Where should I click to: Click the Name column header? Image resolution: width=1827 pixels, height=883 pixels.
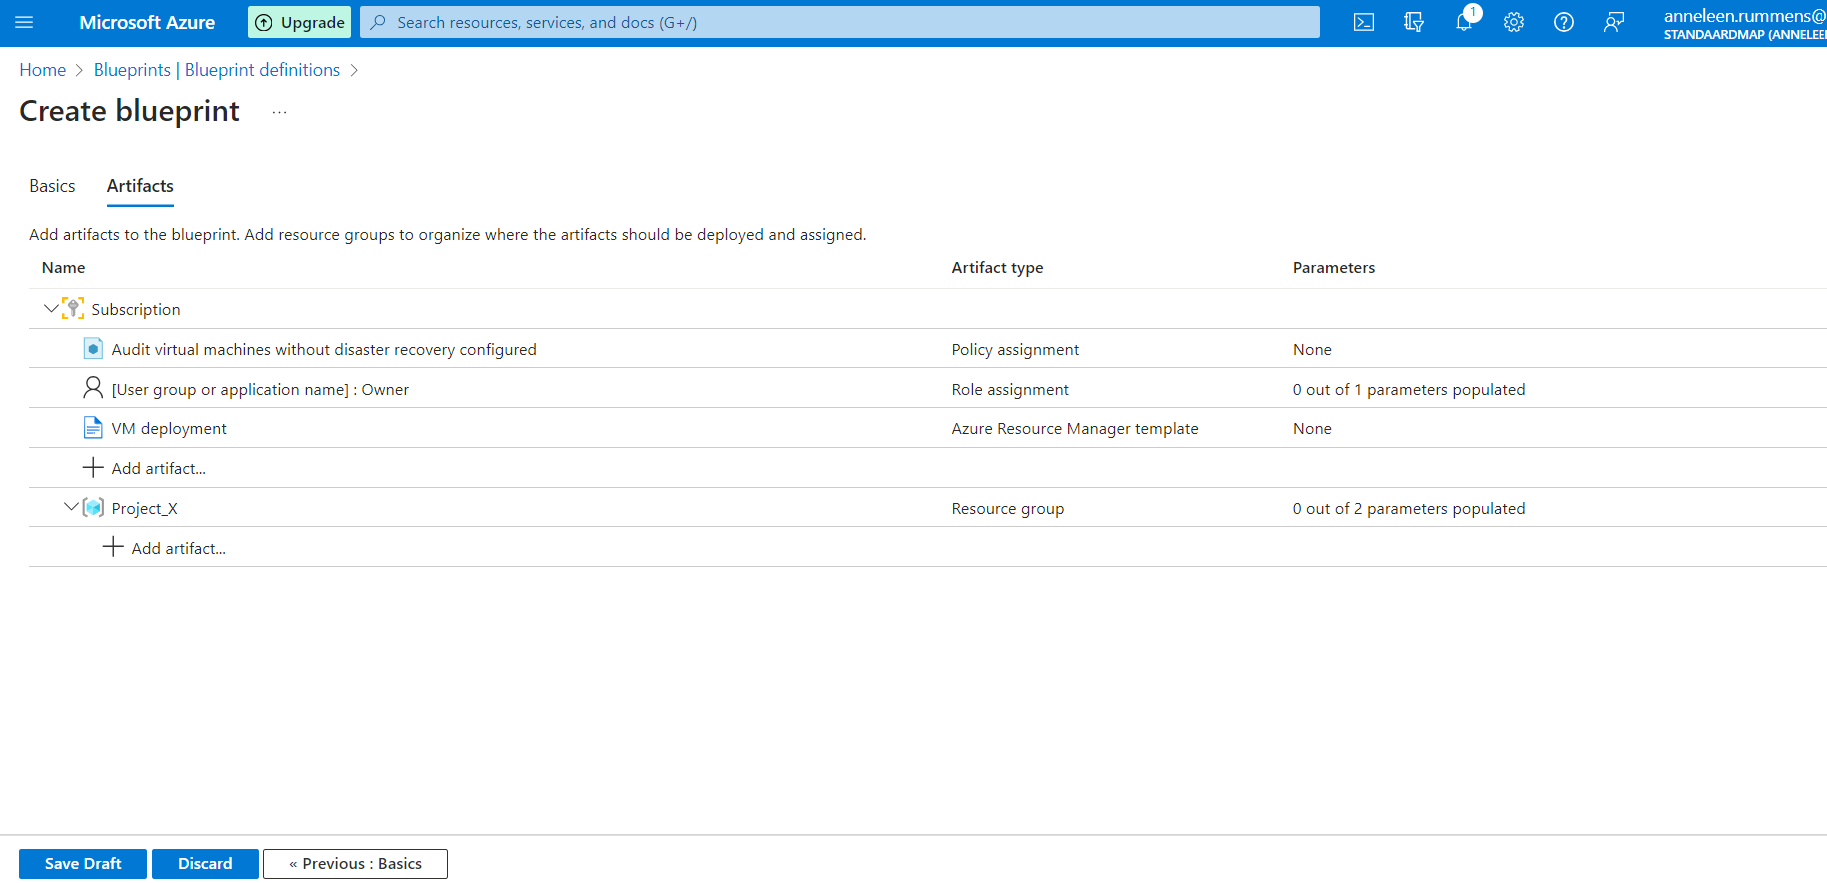click(x=64, y=268)
